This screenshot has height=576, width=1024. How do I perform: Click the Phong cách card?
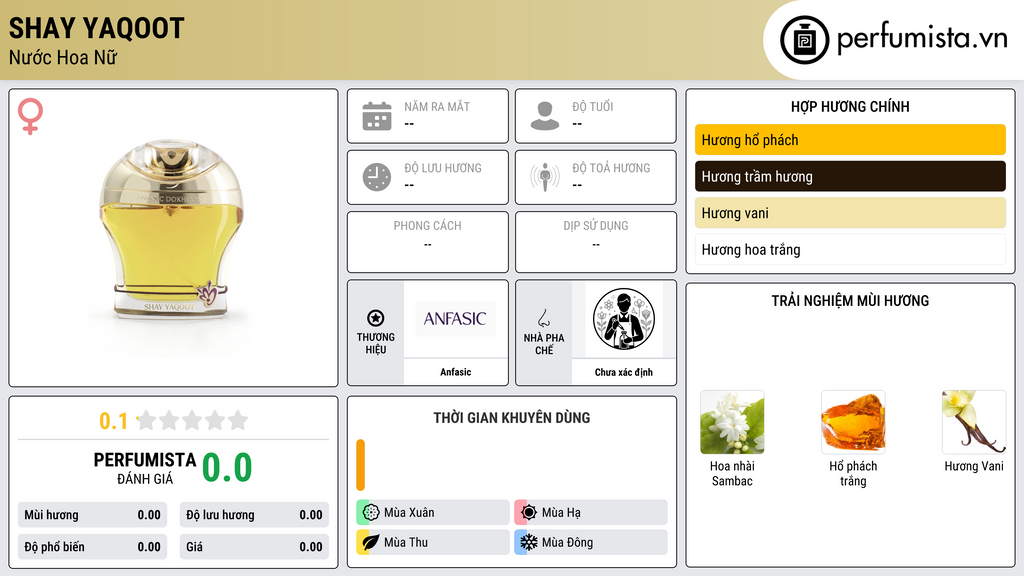click(428, 242)
